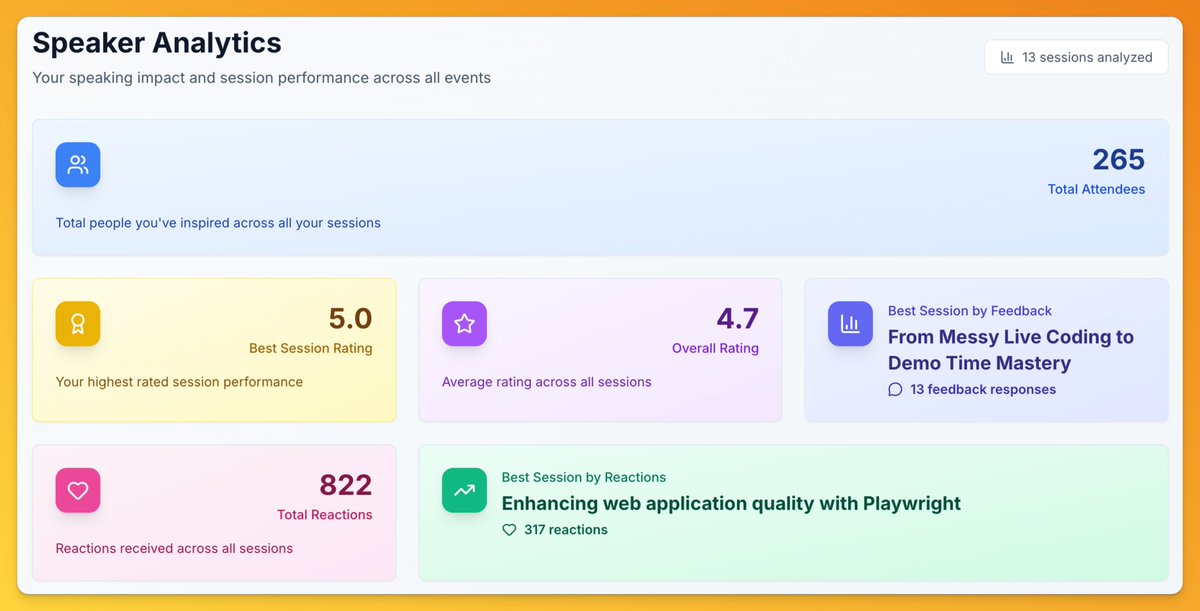This screenshot has width=1200, height=611.
Task: Click the analytics icon in the sessions analyzed badge
Action: pyautogui.click(x=1006, y=57)
